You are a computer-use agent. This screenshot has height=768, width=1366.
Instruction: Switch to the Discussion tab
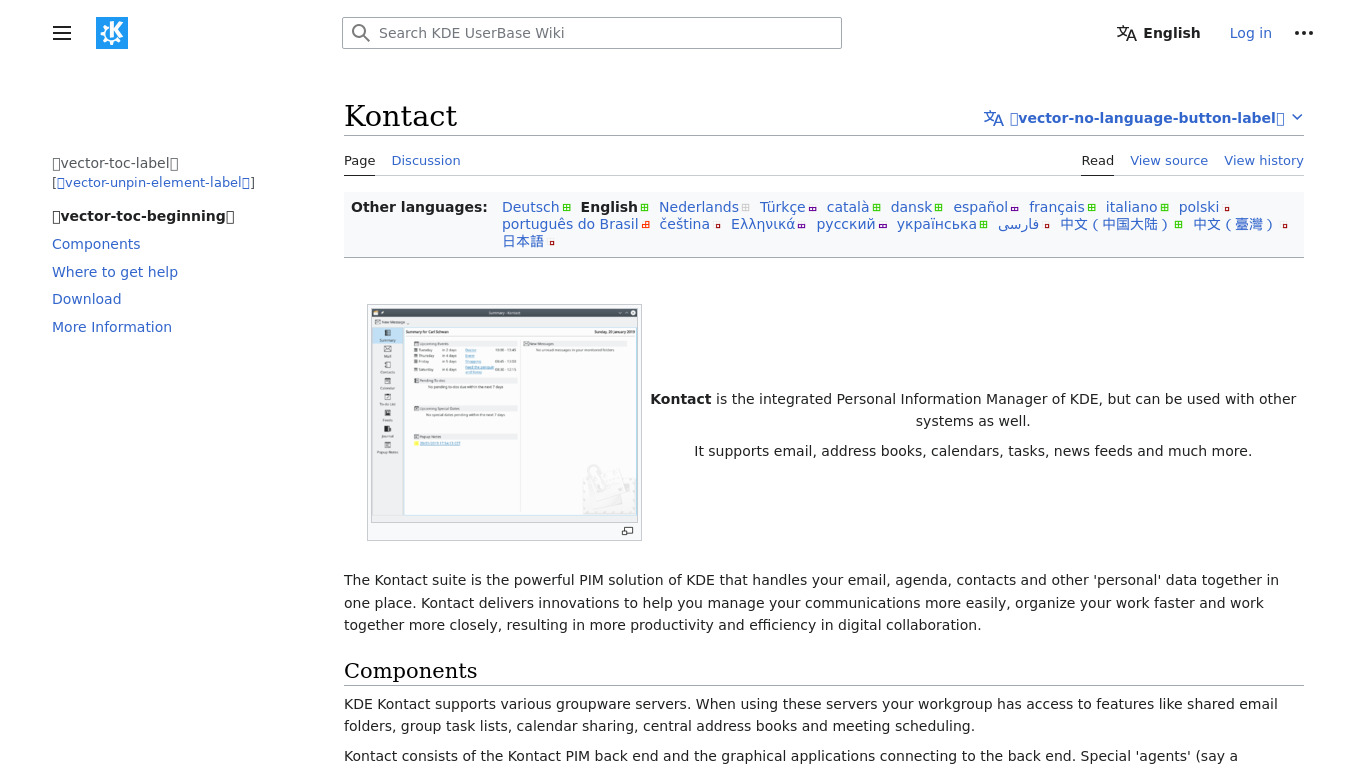[x=426, y=160]
